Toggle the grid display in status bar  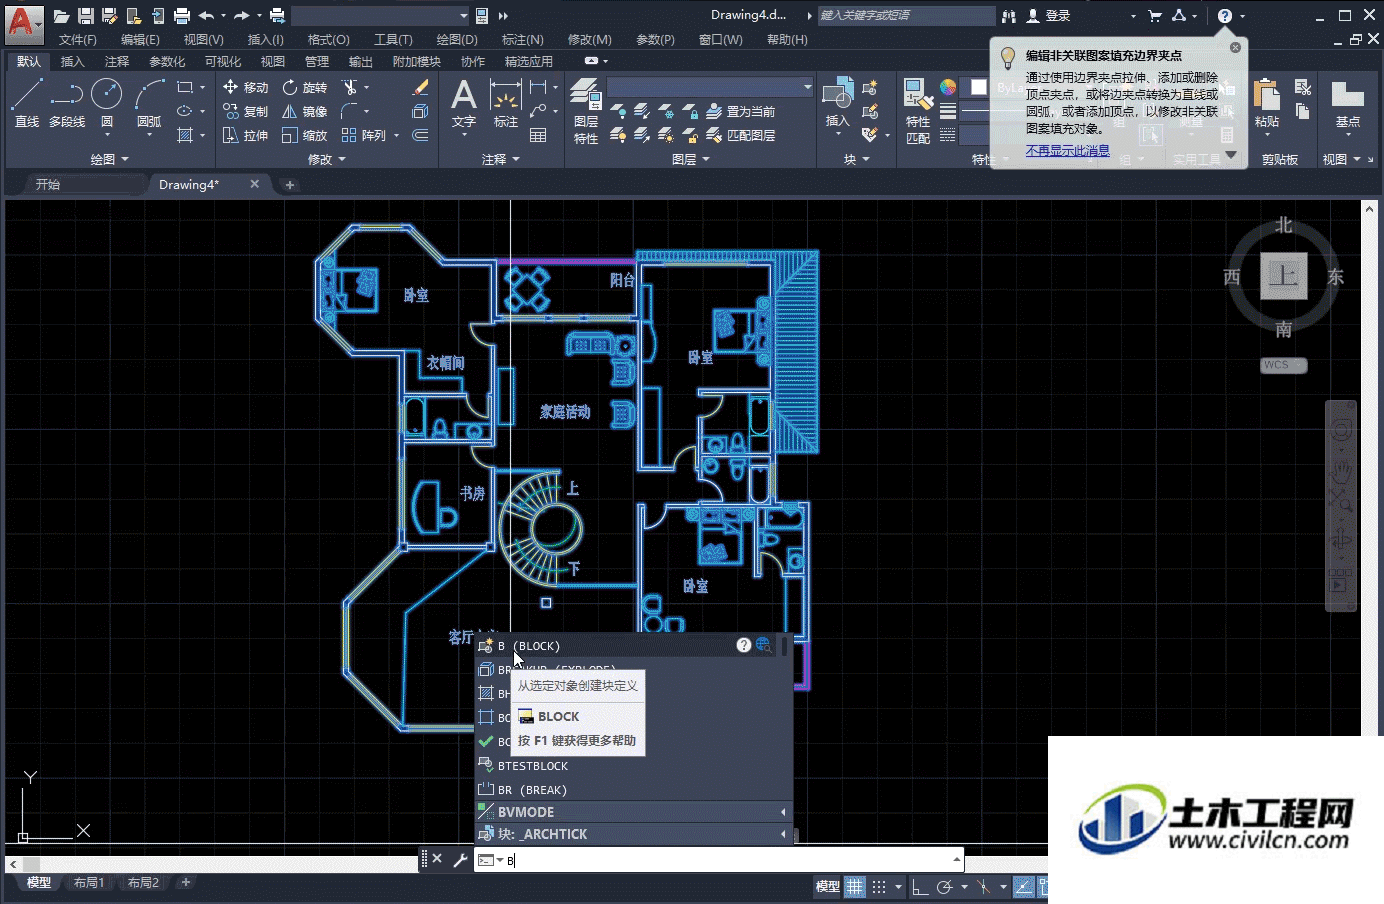854,886
